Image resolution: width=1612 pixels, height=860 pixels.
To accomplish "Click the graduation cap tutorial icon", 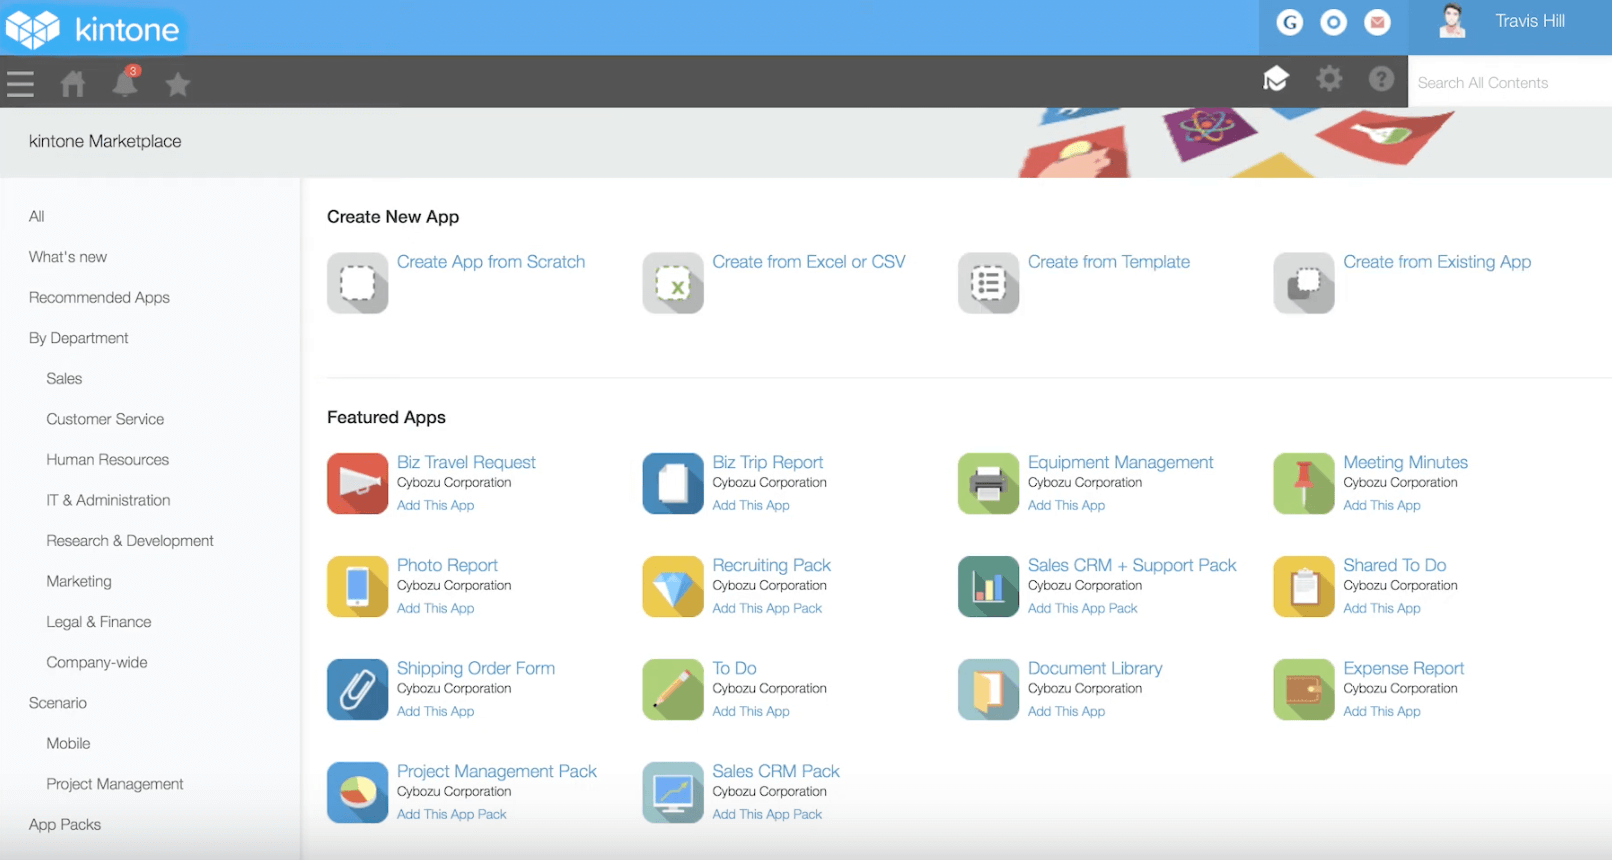I will click(1276, 79).
